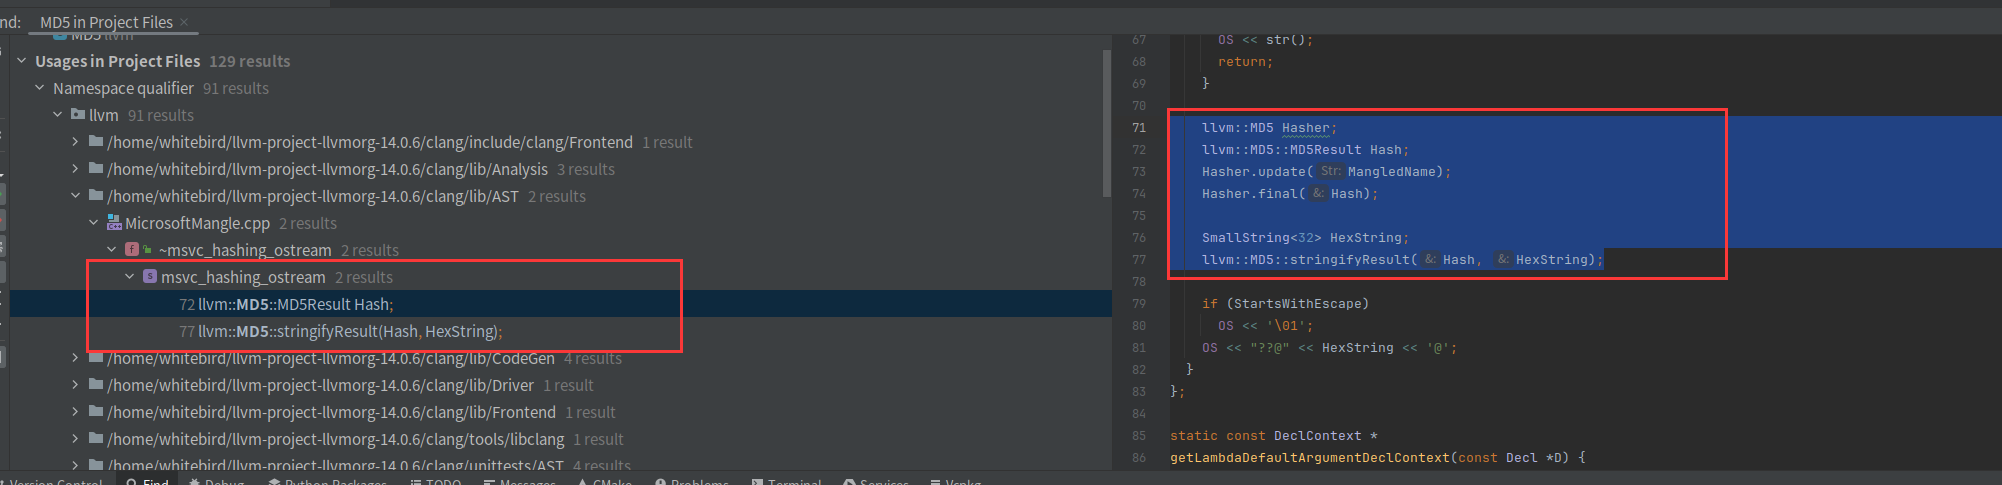Click the '4 results' count for clang/lib/CodeGen
Viewport: 2002px width, 485px height.
(593, 358)
